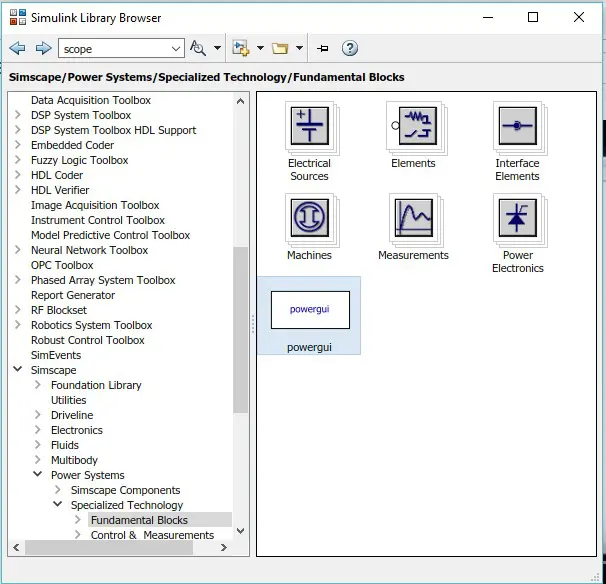Expand HDL Coder tree node
Viewport: 606px width, 584px height.
point(18,175)
